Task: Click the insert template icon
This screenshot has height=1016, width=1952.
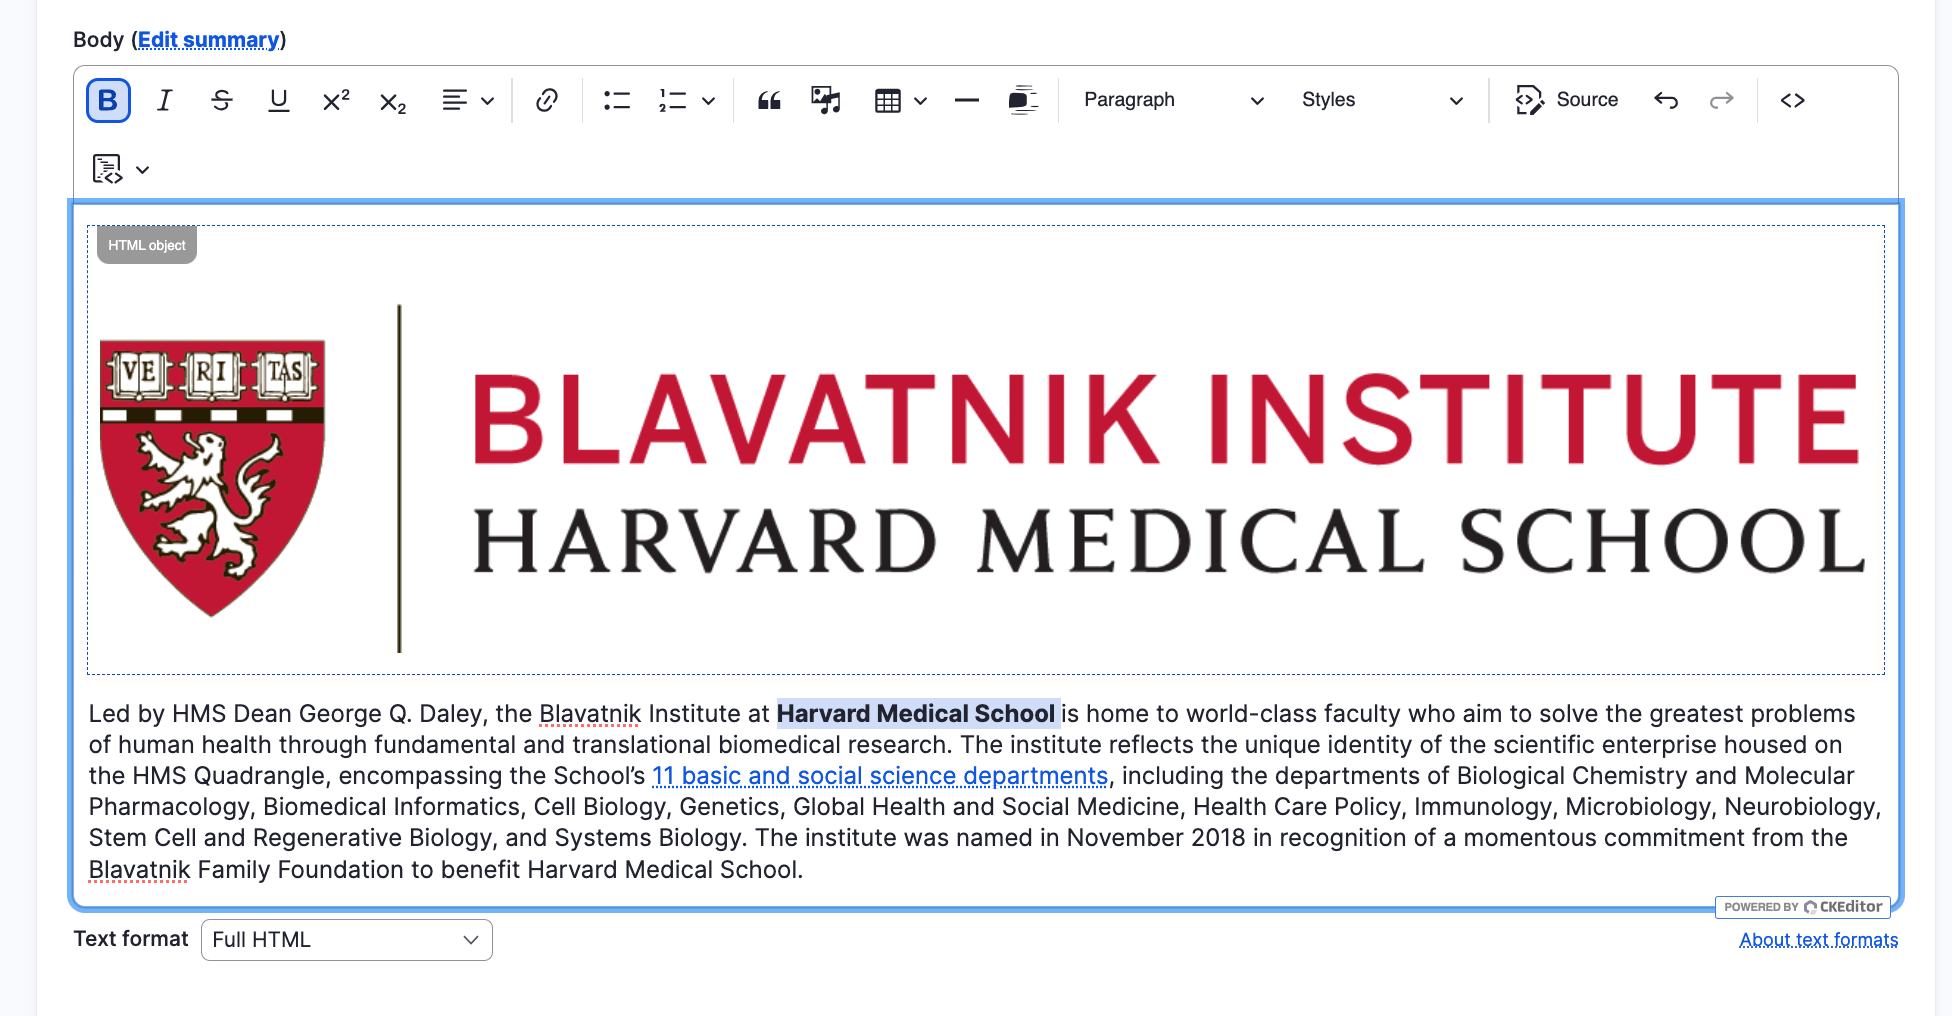Action: pos(107,169)
